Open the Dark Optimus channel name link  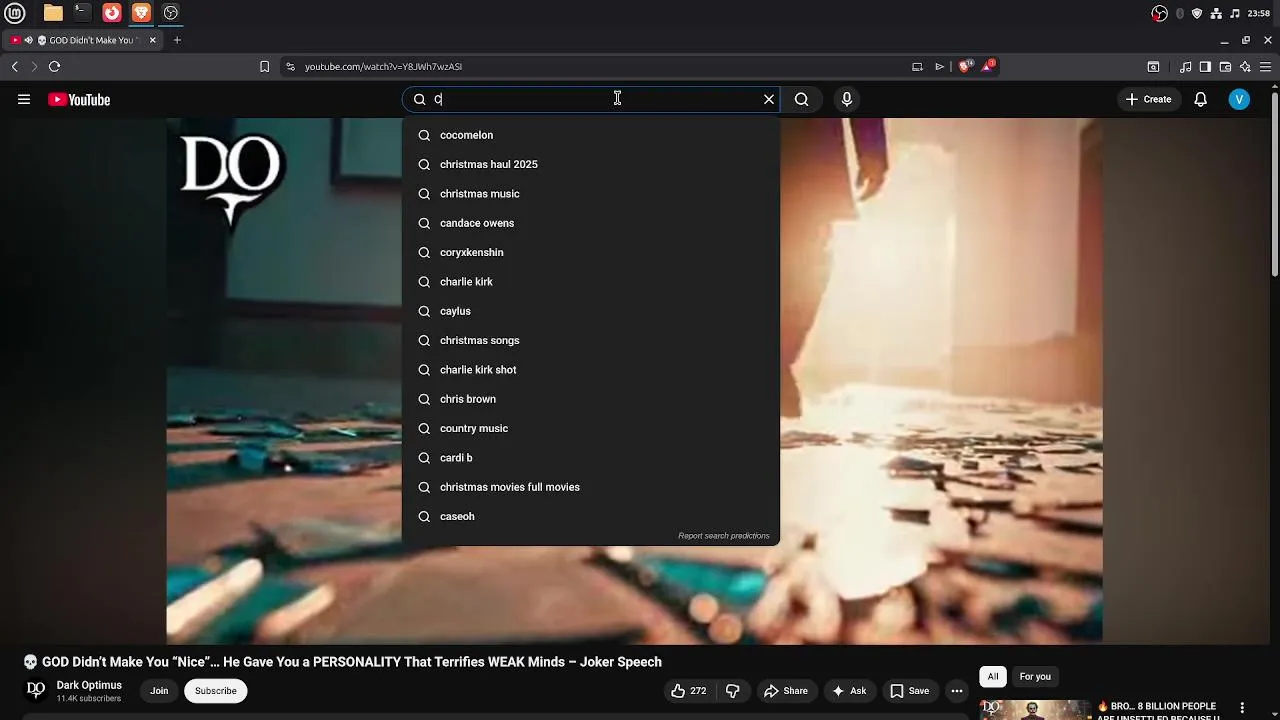tap(89, 685)
